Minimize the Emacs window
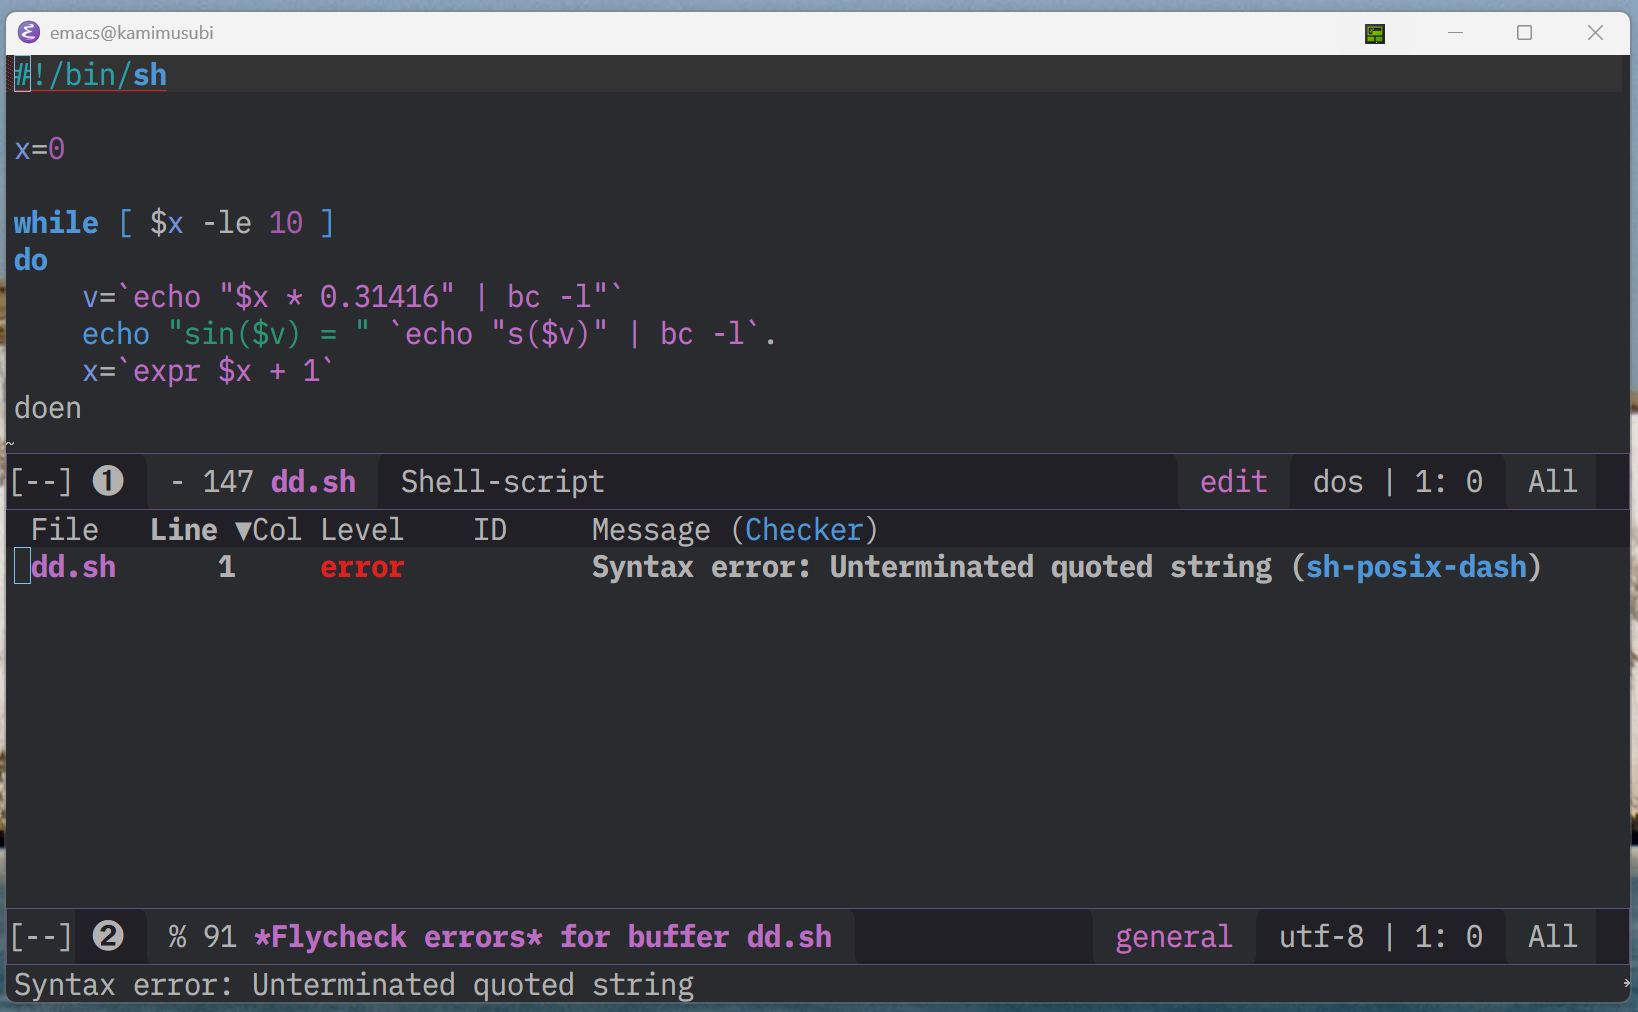Viewport: 1638px width, 1012px height. (1455, 33)
